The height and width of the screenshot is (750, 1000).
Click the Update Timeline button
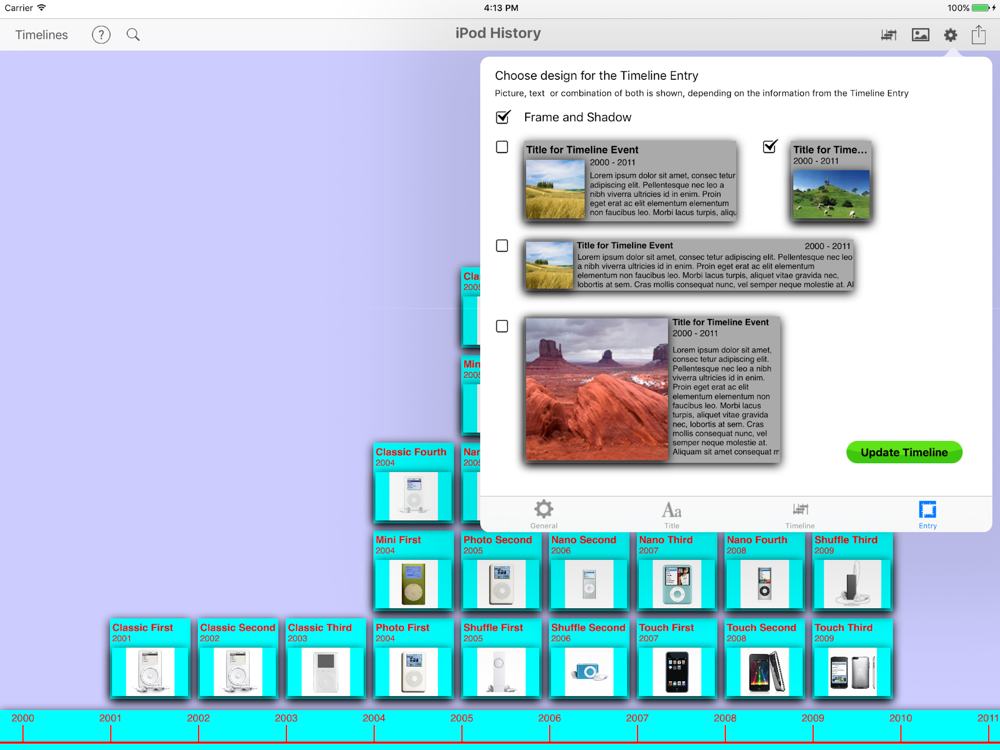pyautogui.click(x=904, y=452)
